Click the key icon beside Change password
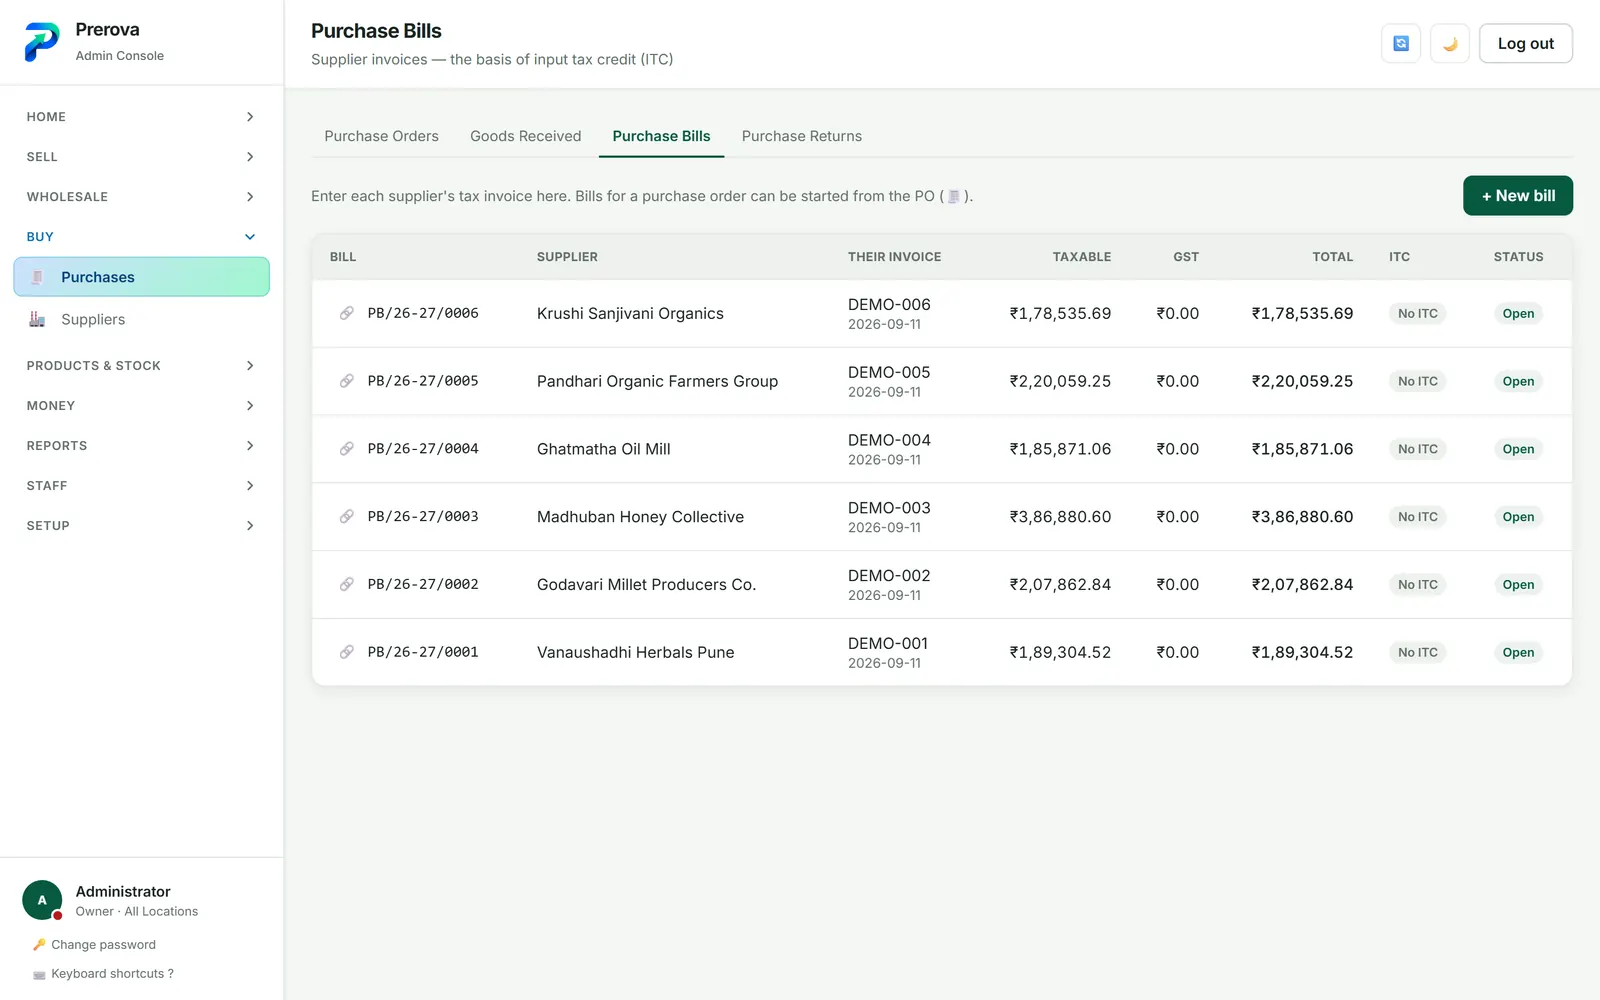 click(39, 945)
